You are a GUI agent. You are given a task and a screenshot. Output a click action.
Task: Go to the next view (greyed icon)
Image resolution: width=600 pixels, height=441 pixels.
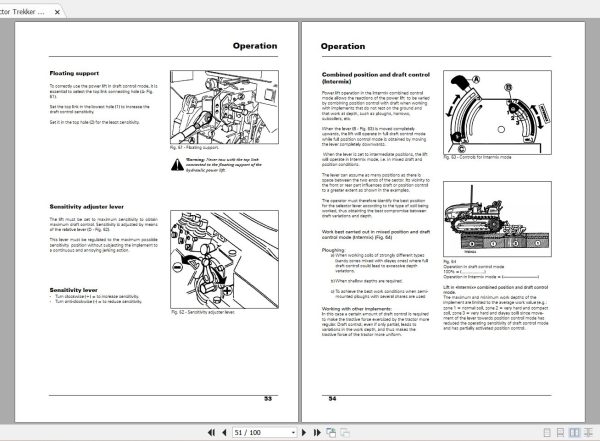[345, 433]
